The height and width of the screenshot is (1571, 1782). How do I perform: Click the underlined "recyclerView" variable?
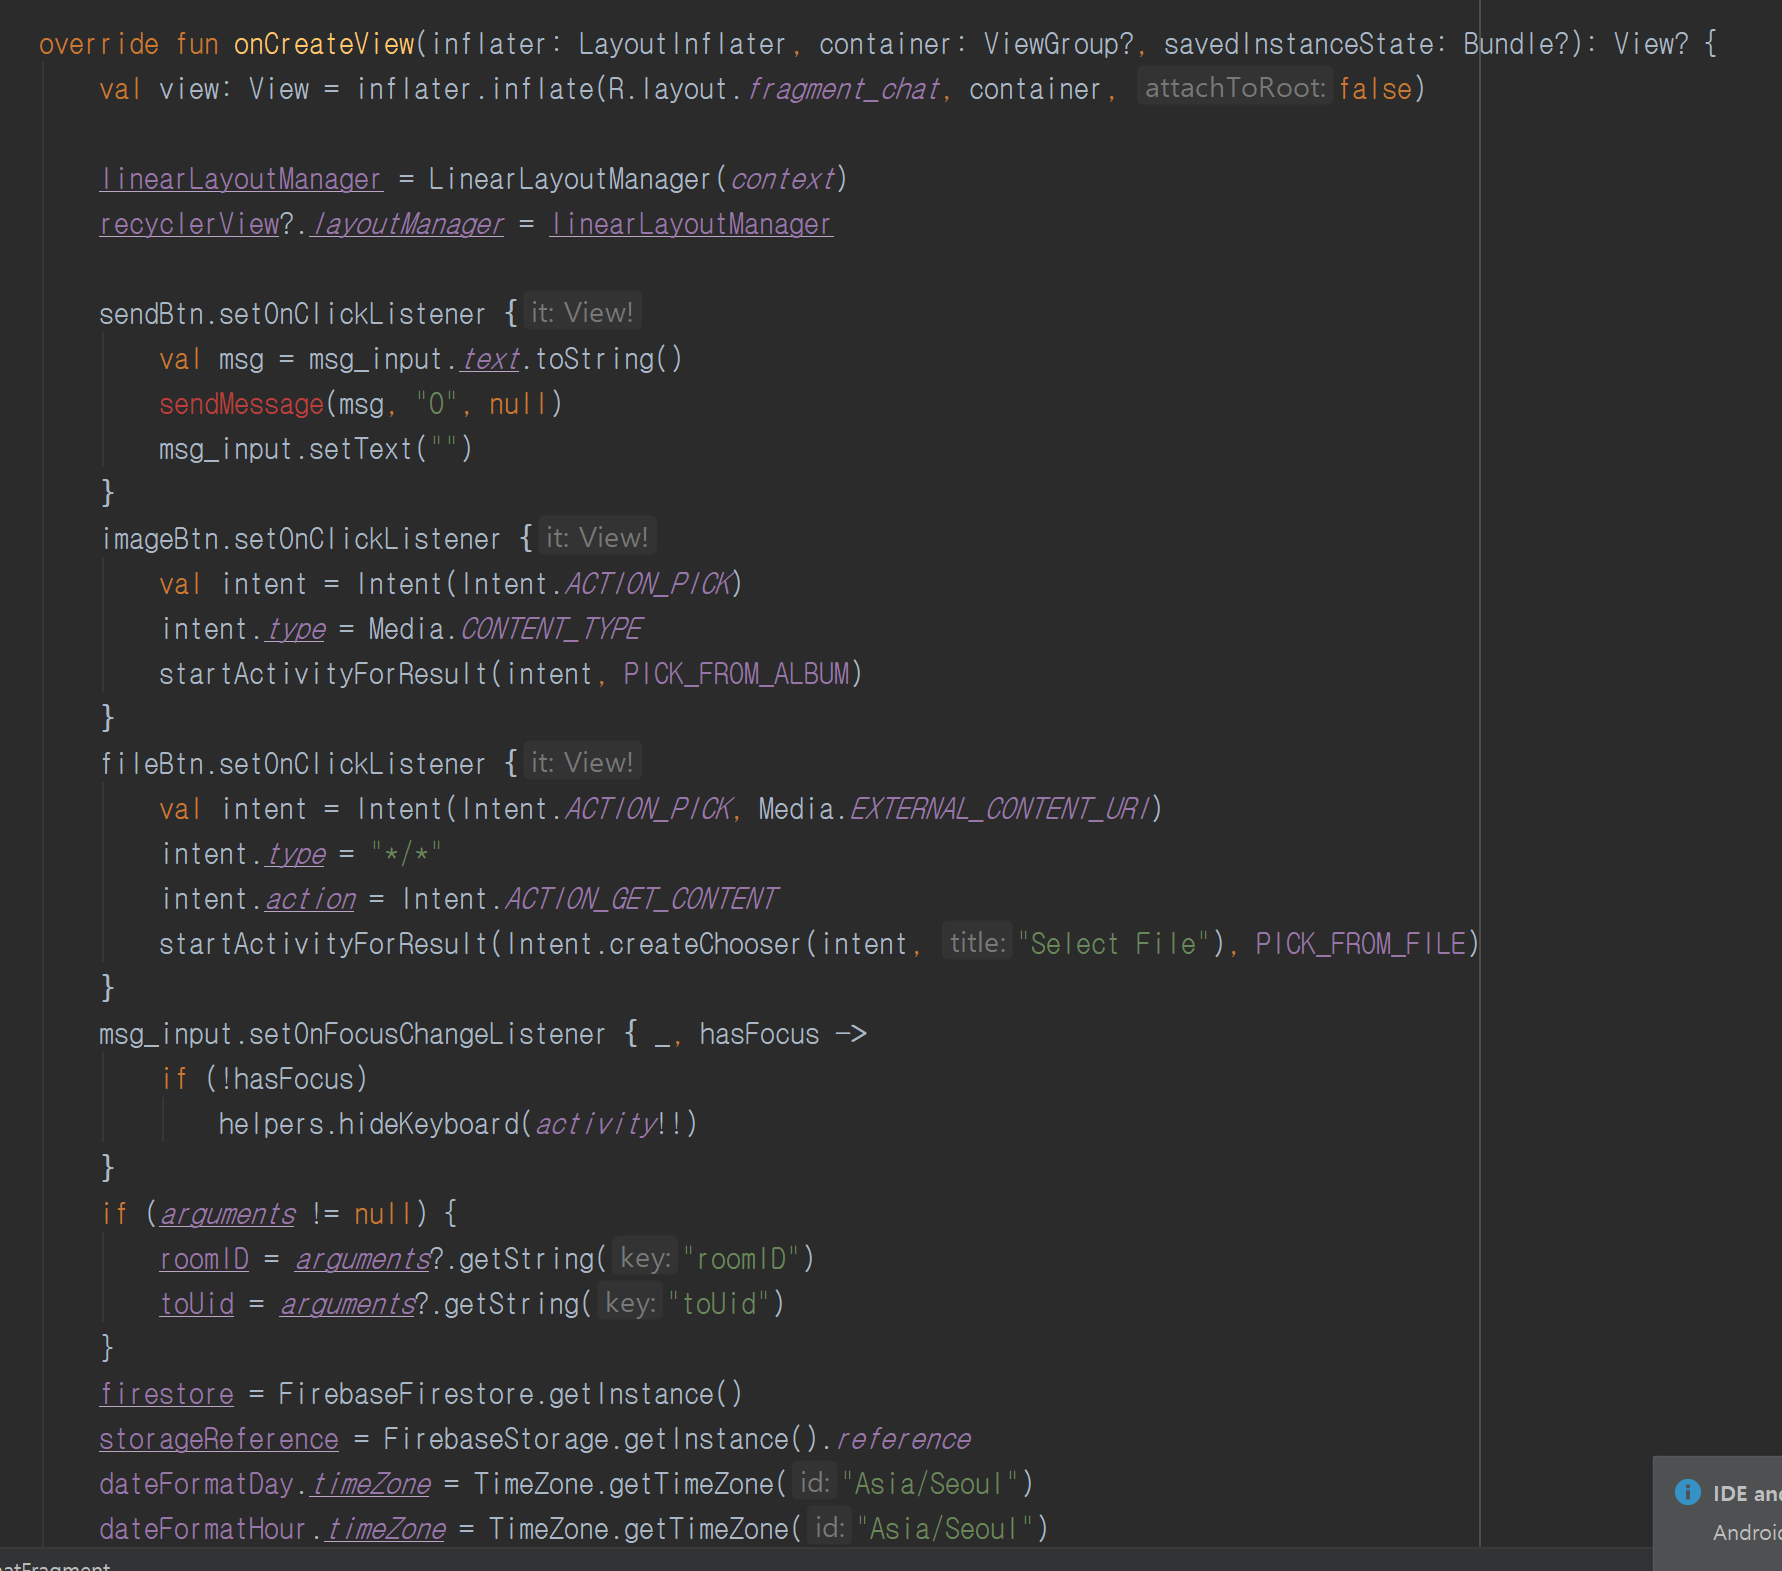(189, 224)
